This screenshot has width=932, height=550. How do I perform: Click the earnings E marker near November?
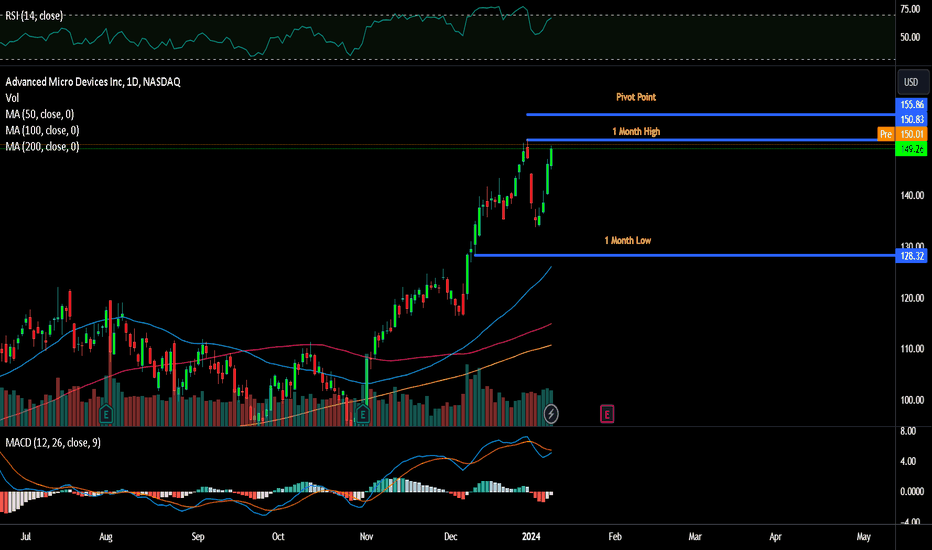coord(363,413)
